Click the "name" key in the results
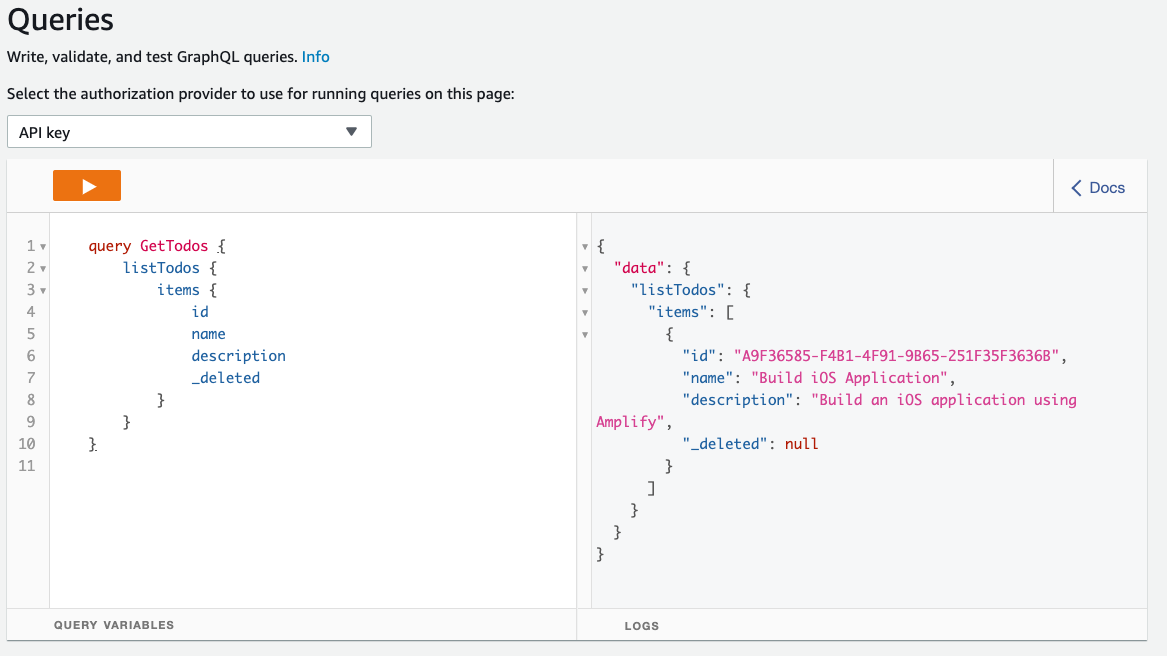The height and width of the screenshot is (656, 1167). 708,378
